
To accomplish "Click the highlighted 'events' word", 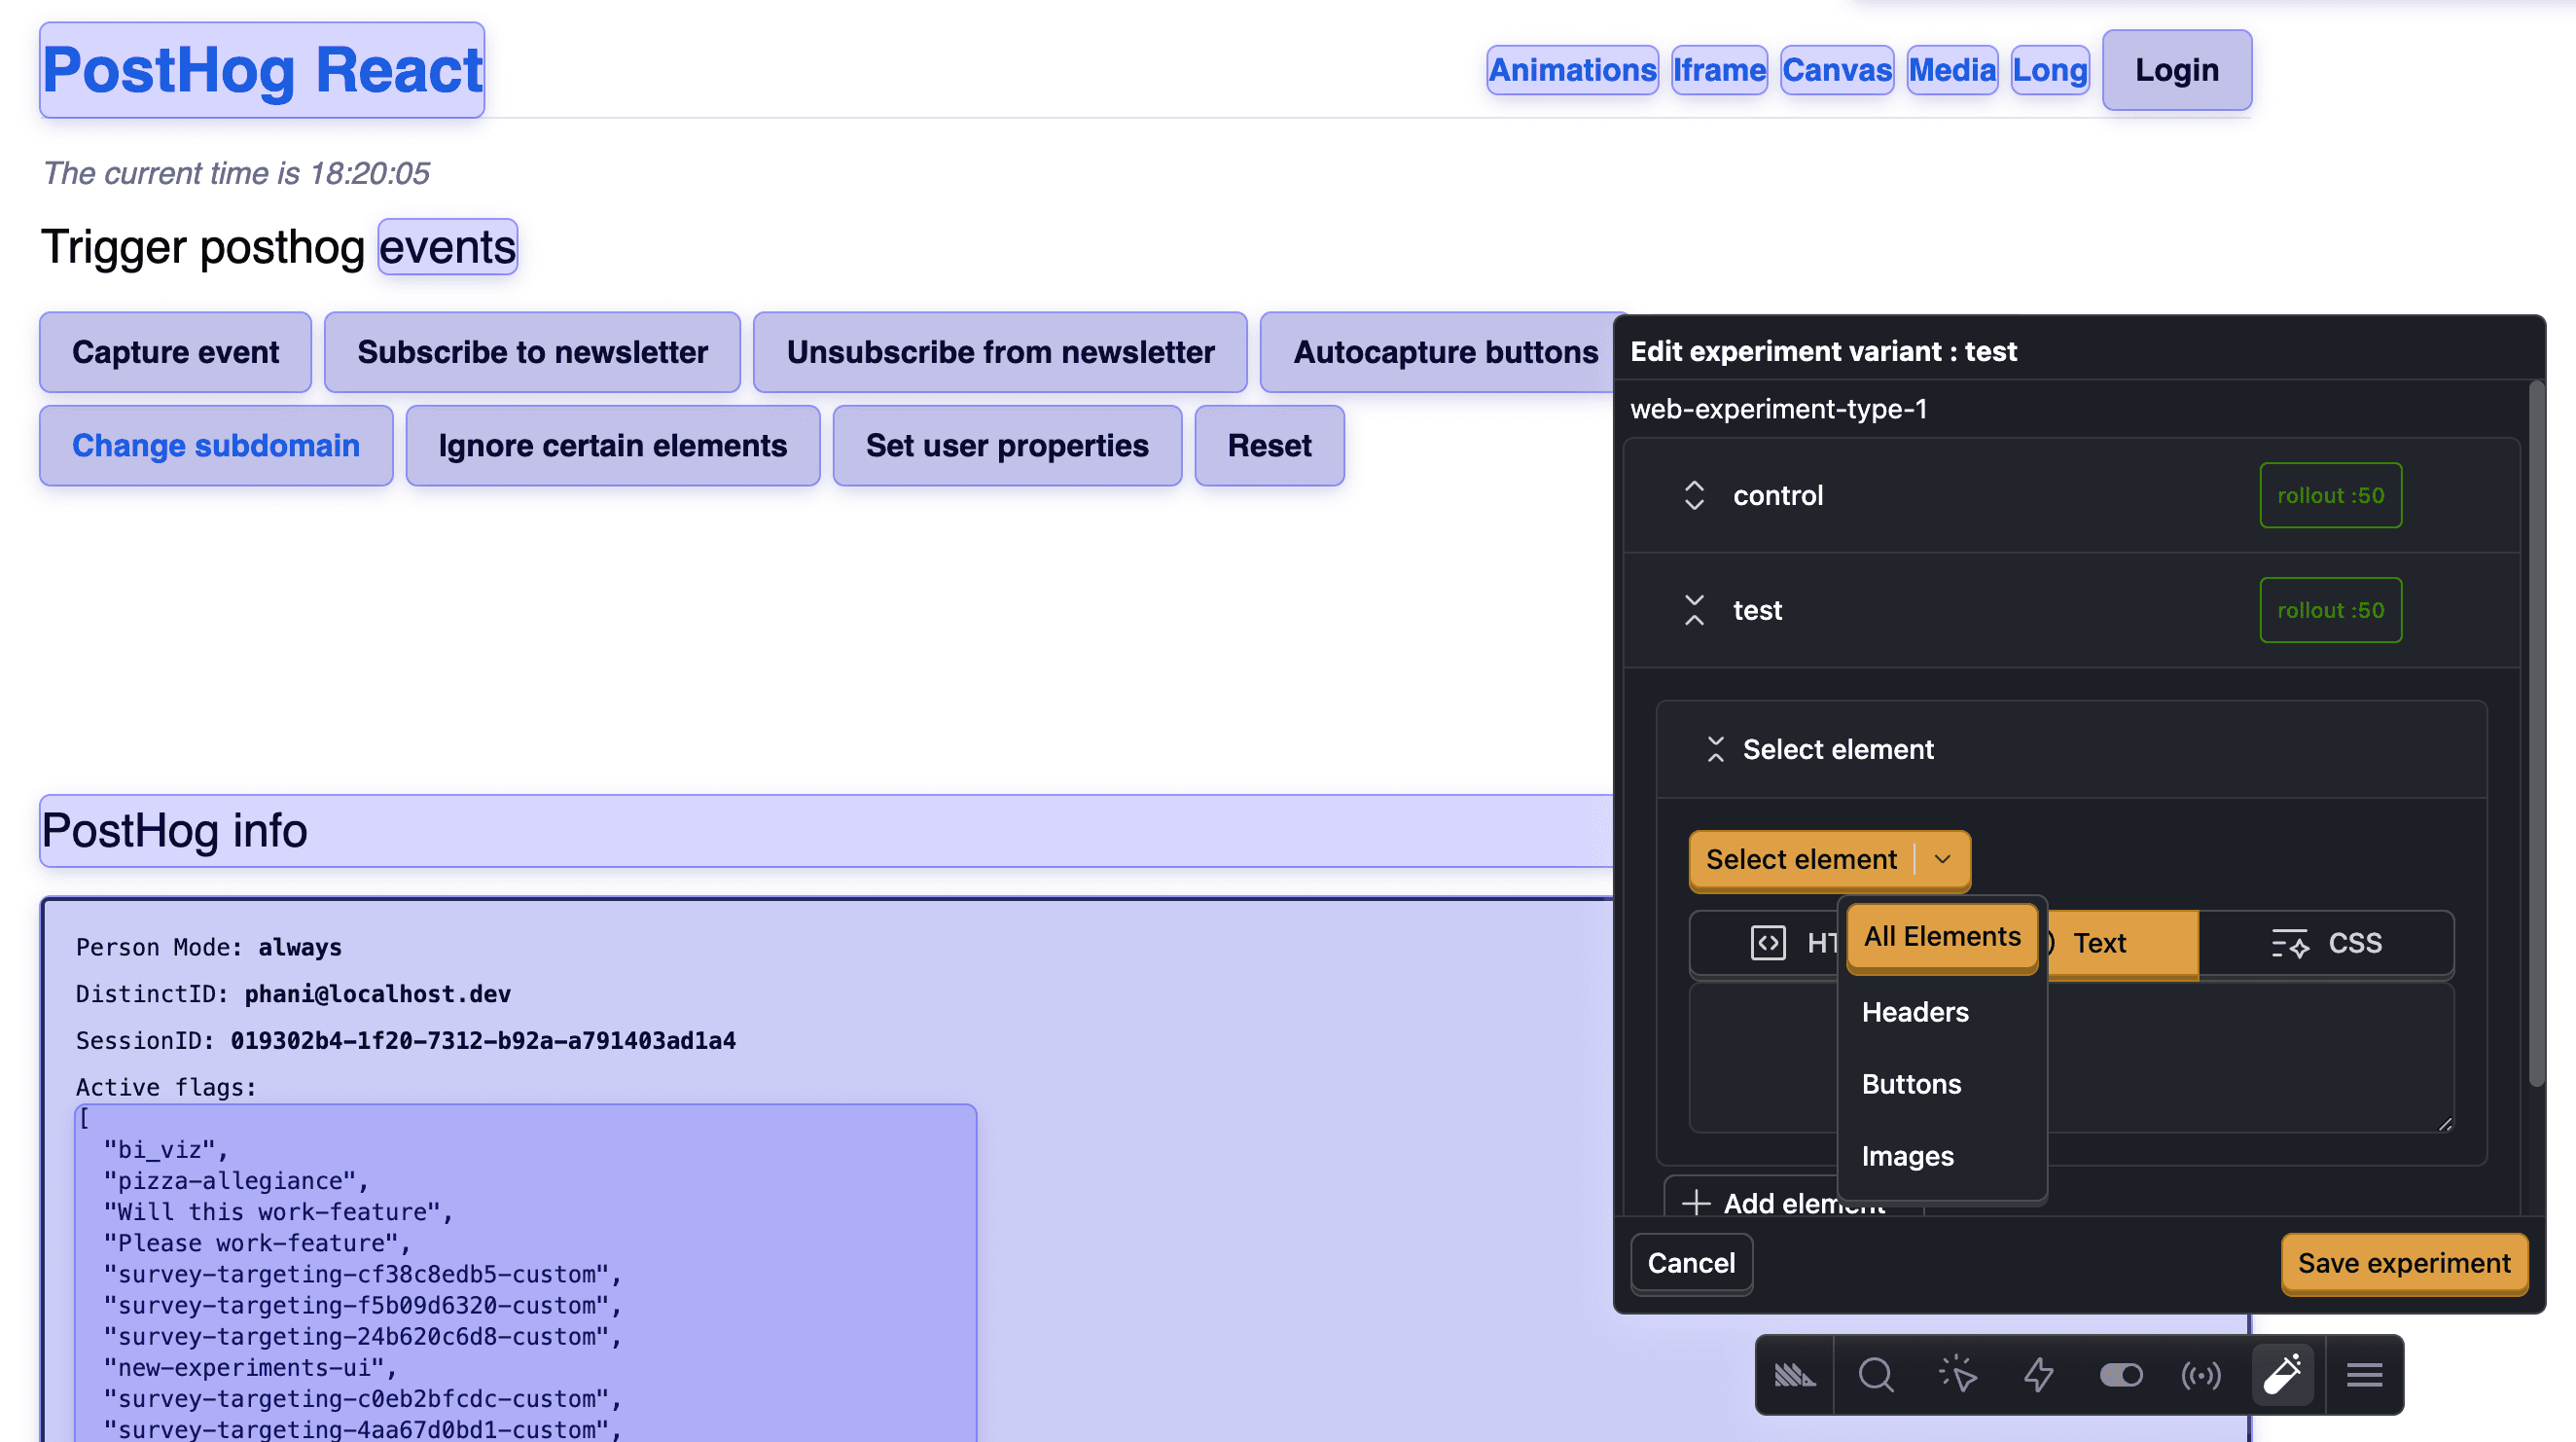I will (x=447, y=247).
